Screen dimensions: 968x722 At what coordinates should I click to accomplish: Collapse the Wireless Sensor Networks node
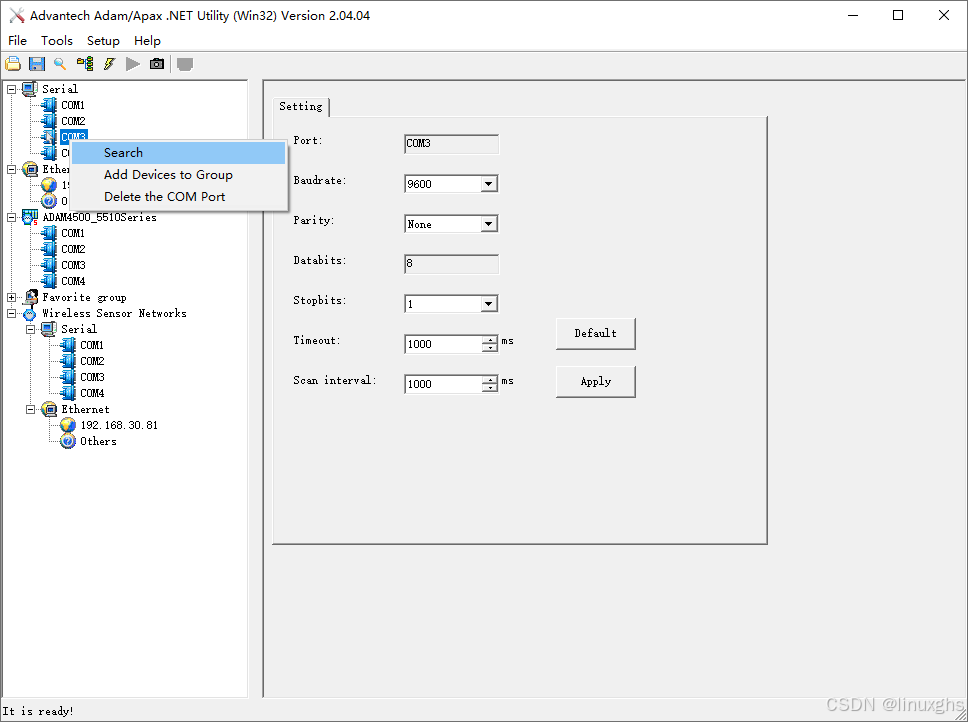point(11,314)
